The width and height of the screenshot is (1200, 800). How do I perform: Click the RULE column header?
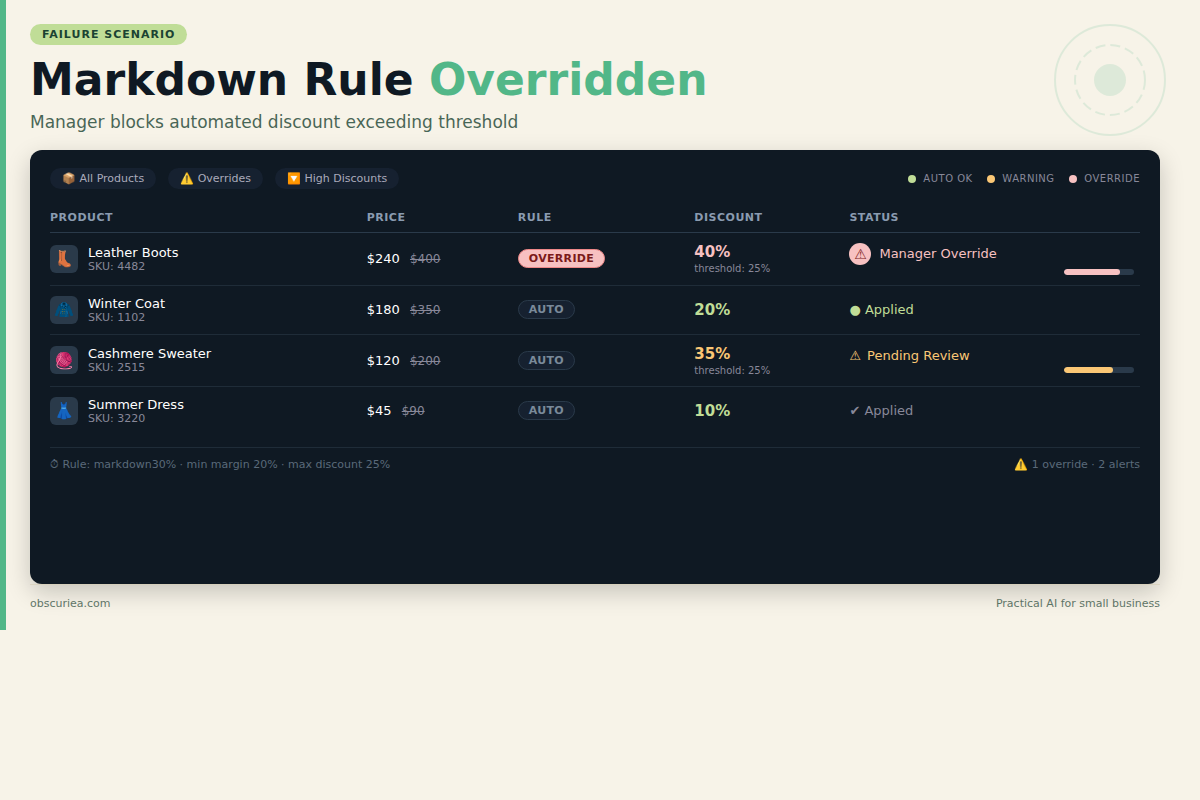point(534,217)
